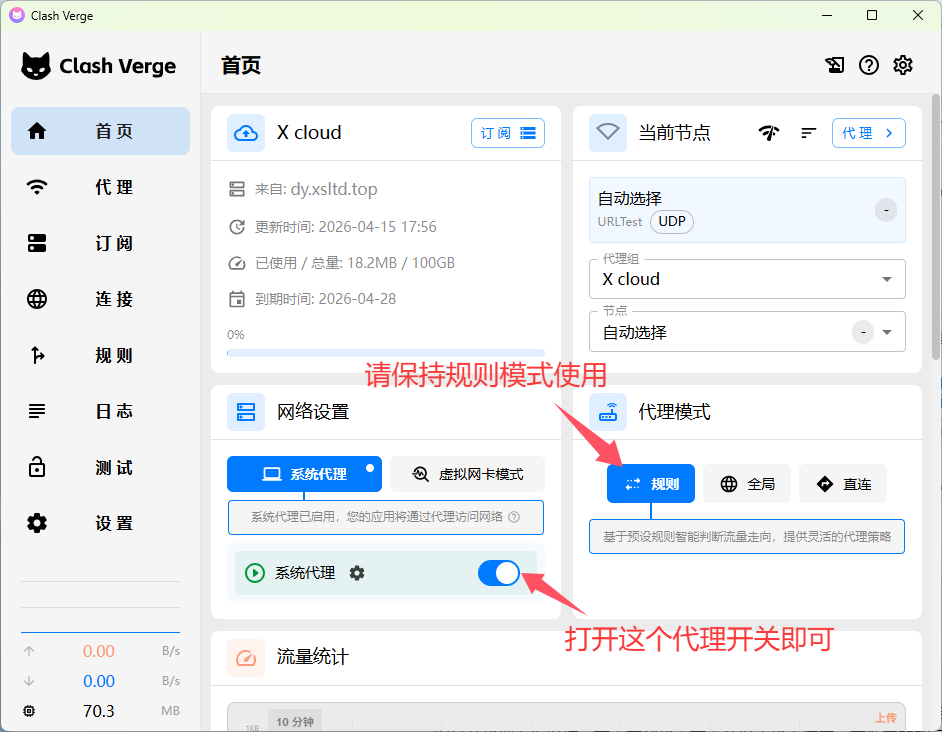Click the 上传 legend in traffic chart
This screenshot has height=732, width=942.
point(886,718)
